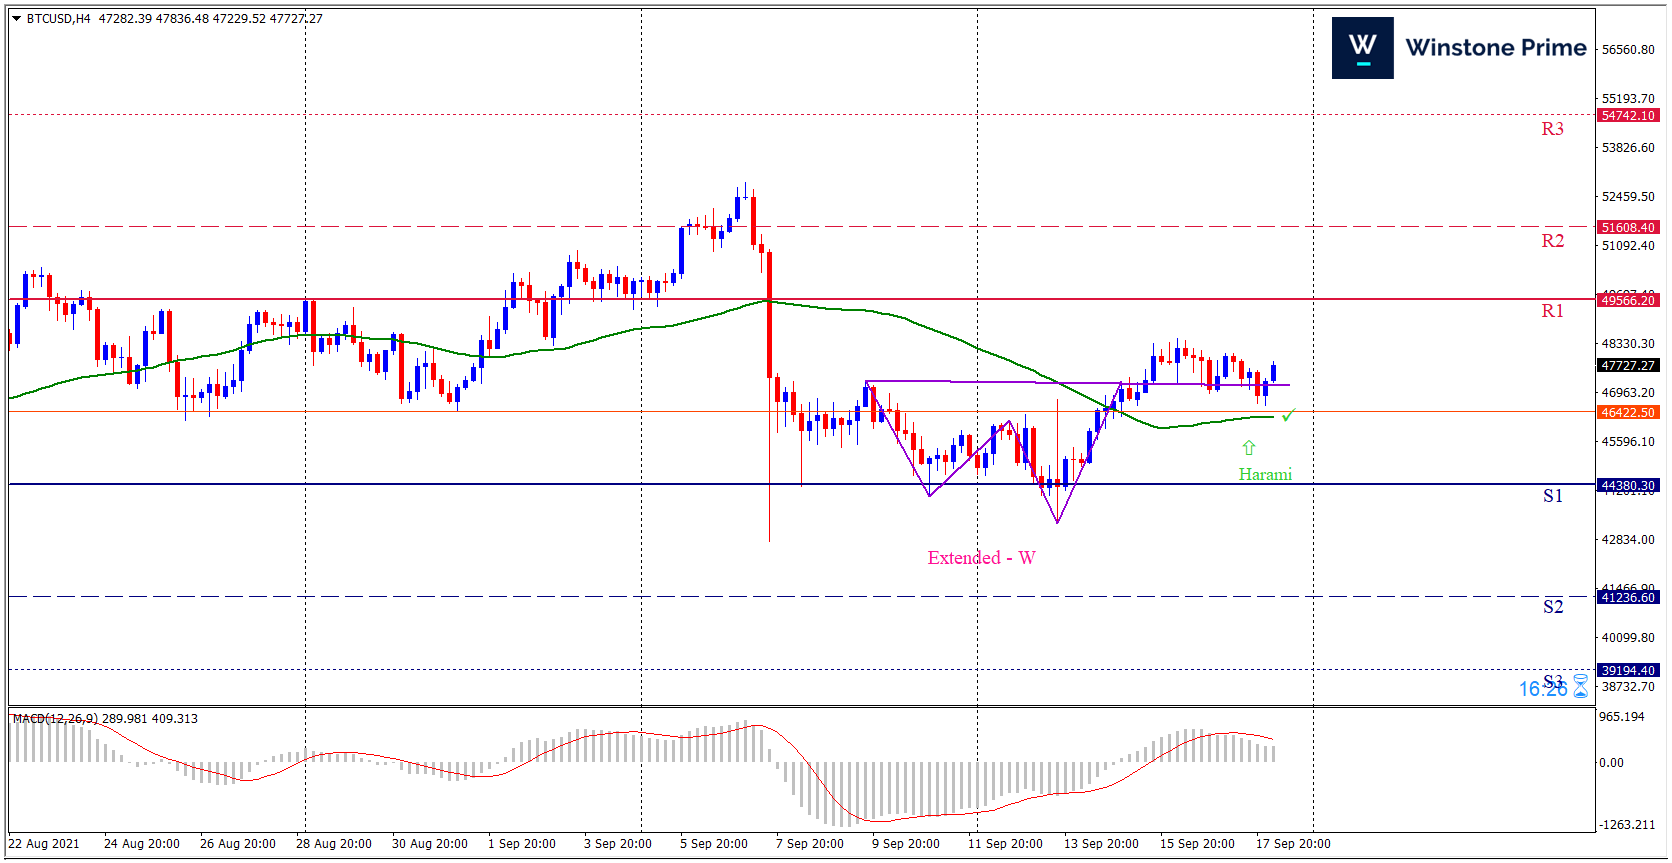The height and width of the screenshot is (863, 1672).
Task: Click the R2 resistance label
Action: [x=1552, y=241]
